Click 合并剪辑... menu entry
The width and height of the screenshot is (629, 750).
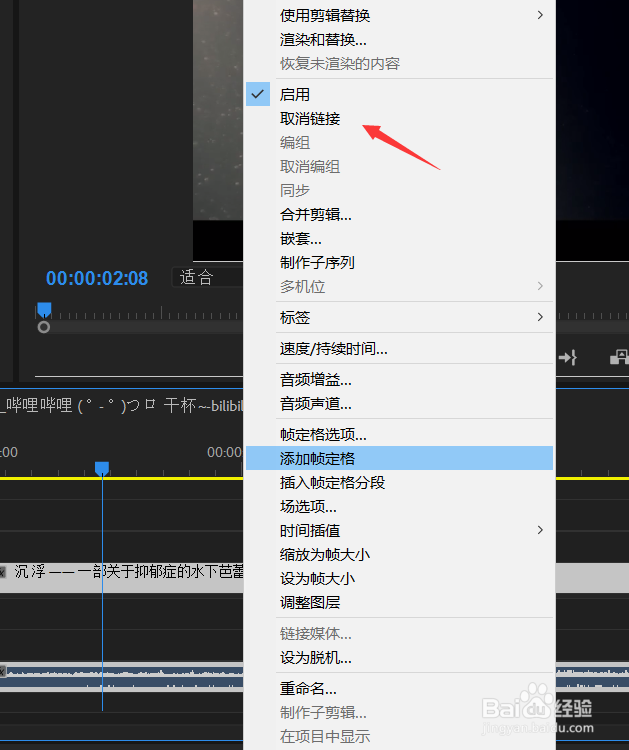tap(399, 214)
